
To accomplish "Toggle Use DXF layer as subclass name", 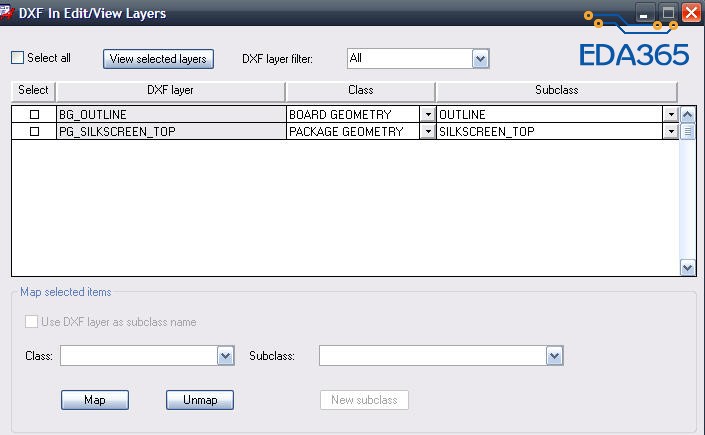I will pos(31,322).
